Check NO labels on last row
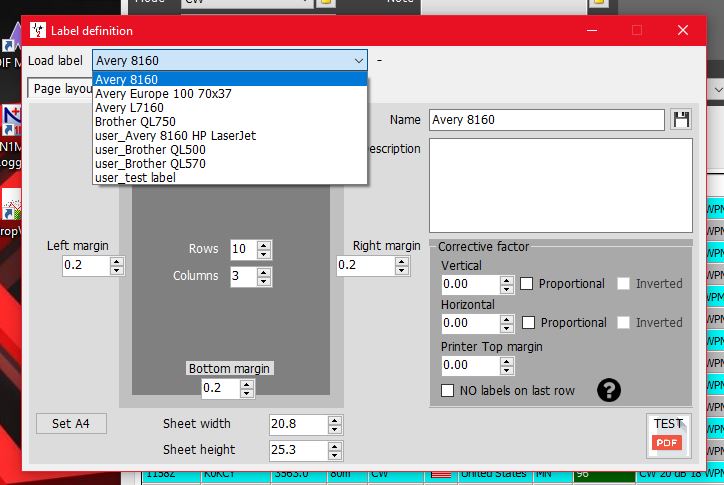 [x=447, y=390]
